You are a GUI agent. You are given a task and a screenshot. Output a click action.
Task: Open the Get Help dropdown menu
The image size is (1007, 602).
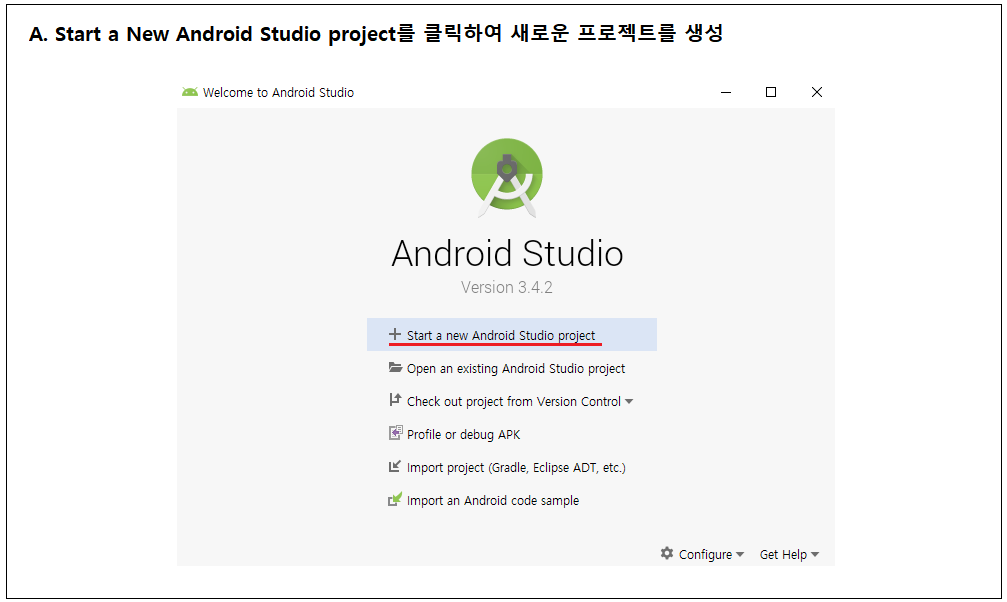(x=789, y=554)
